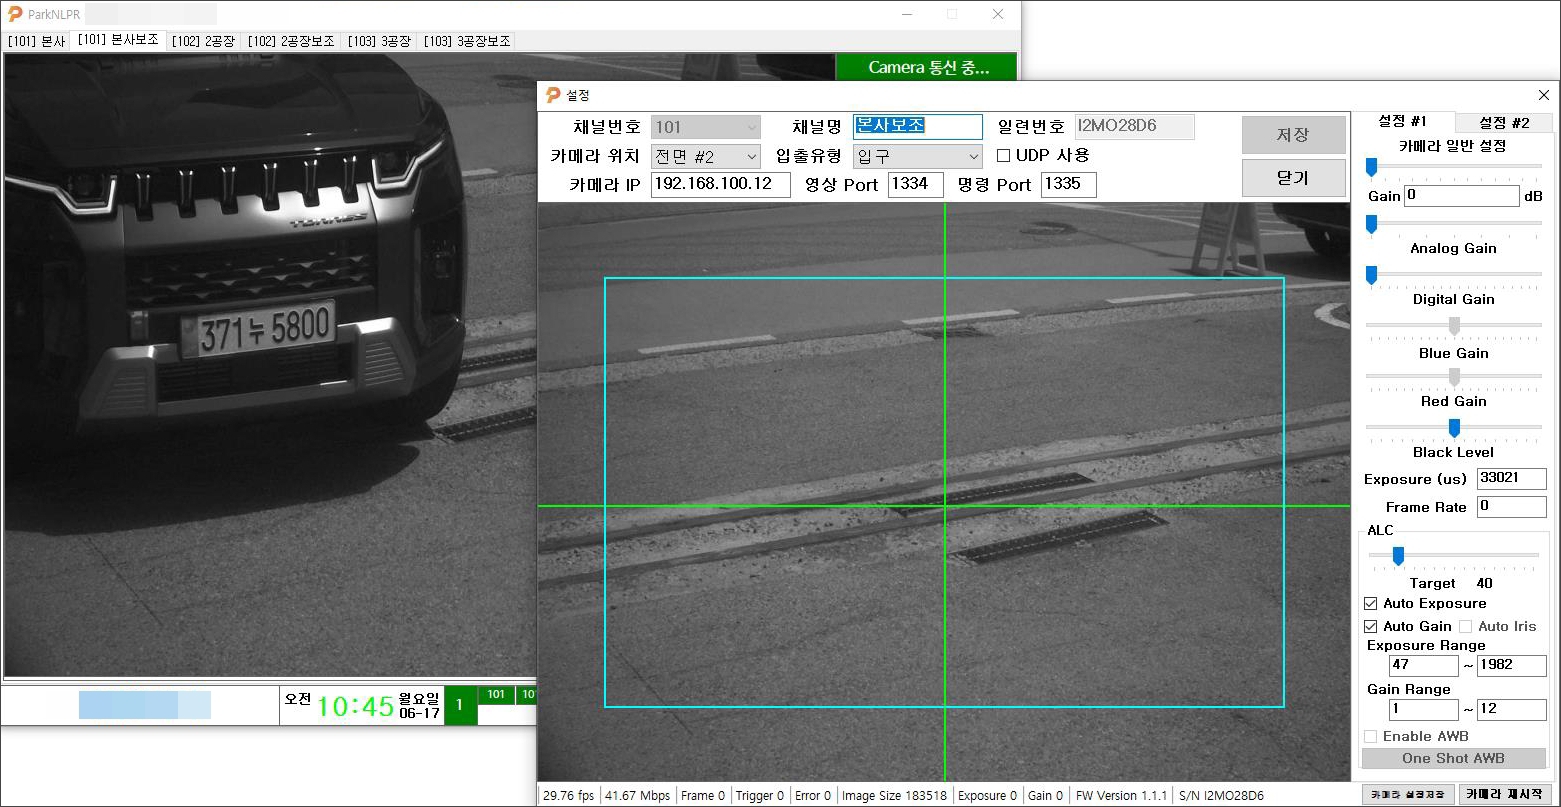This screenshot has height=807, width=1561.
Task: Toggle the Auto Iris checkbox
Action: click(1466, 627)
